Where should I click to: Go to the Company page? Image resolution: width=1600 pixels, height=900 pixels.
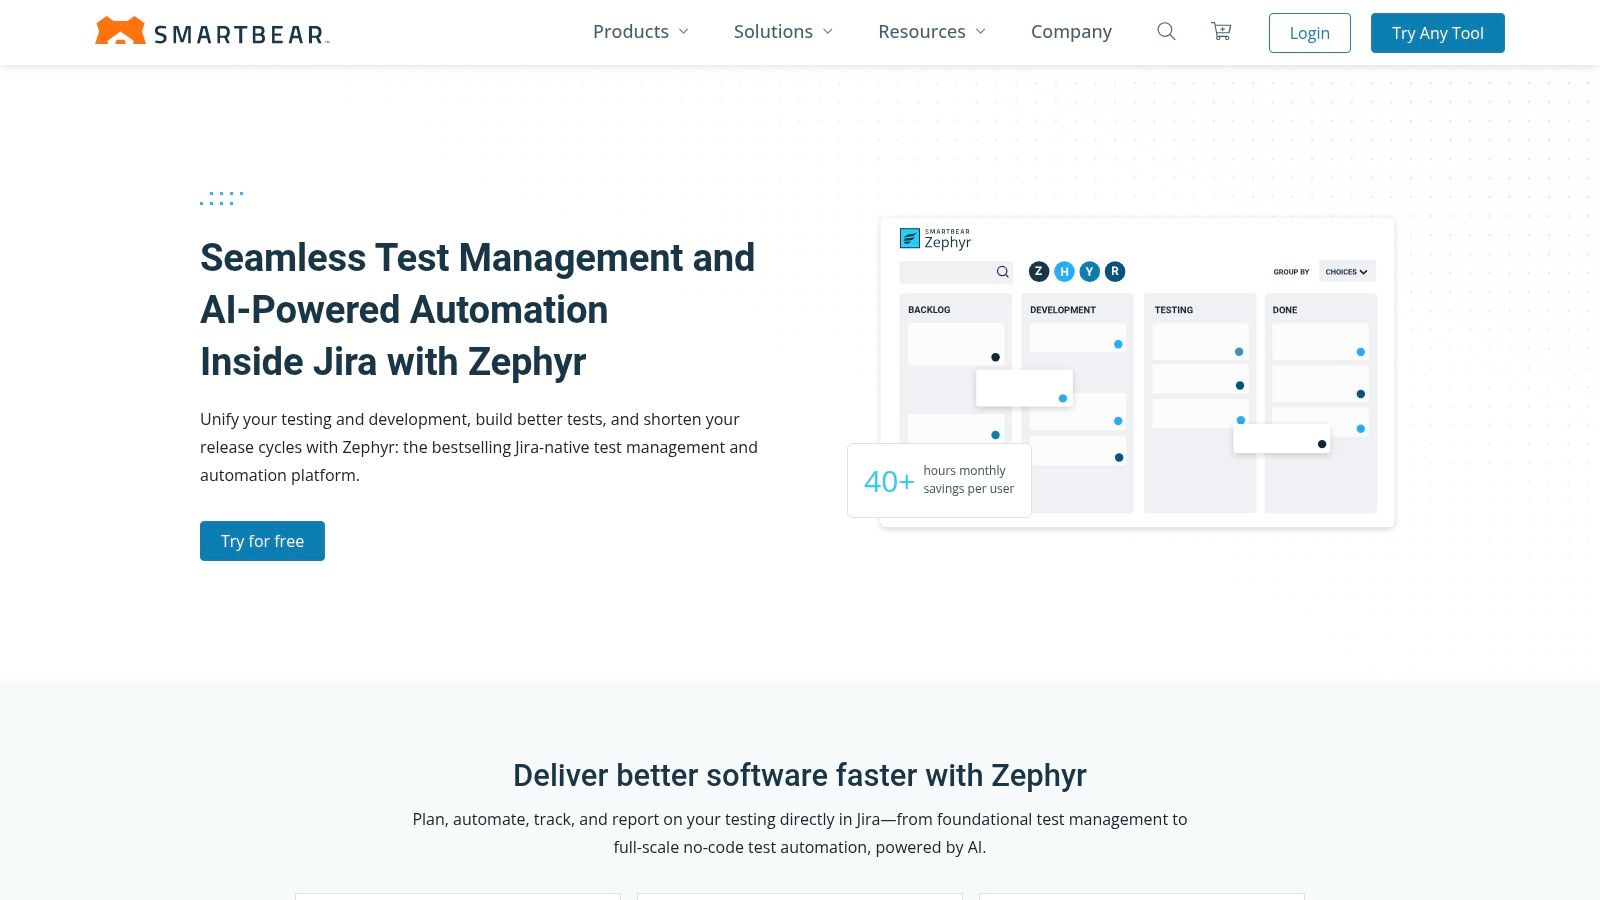pyautogui.click(x=1071, y=32)
